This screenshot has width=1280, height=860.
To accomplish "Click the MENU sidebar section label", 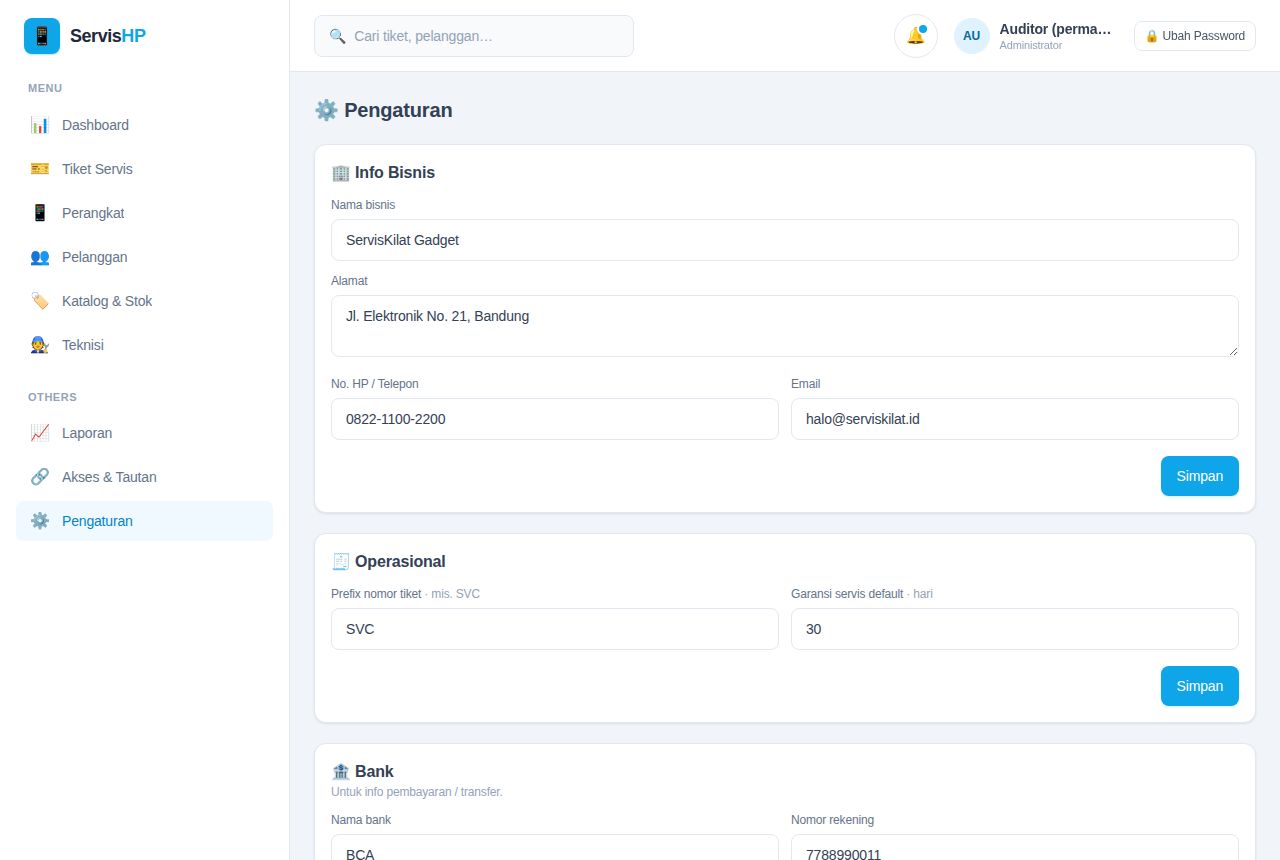I will click(x=45, y=88).
